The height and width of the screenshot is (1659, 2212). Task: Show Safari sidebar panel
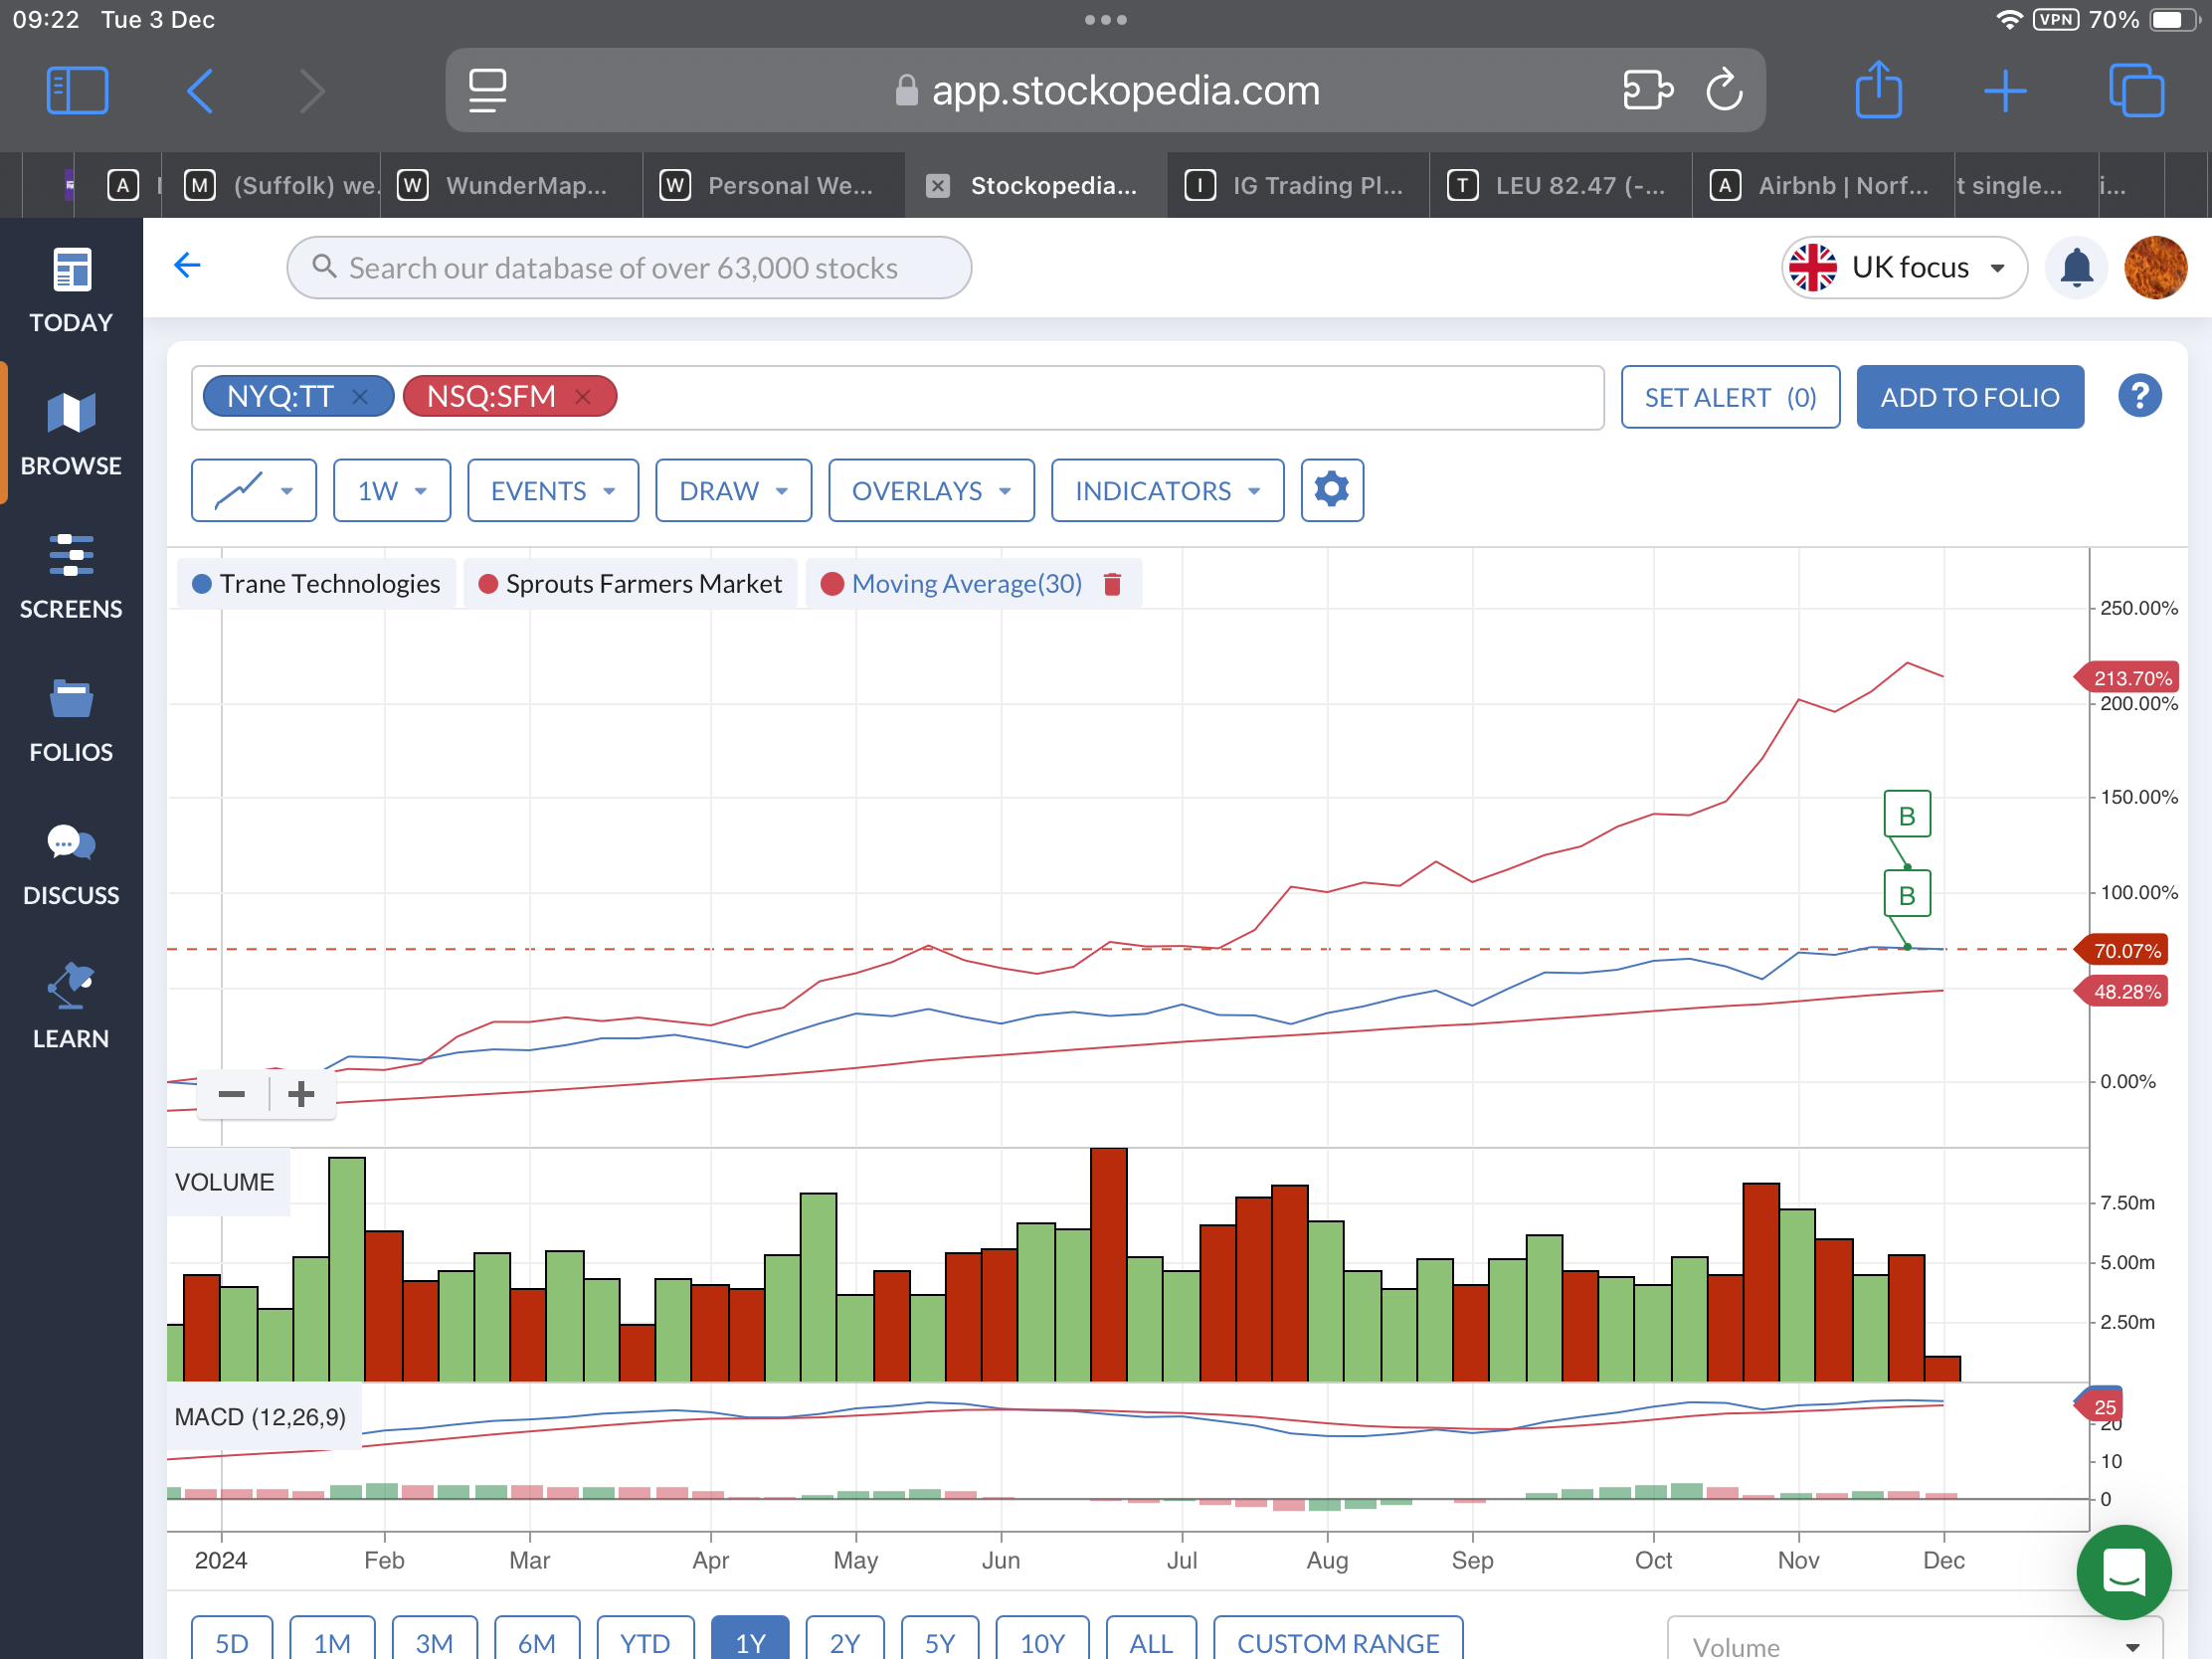[77, 90]
